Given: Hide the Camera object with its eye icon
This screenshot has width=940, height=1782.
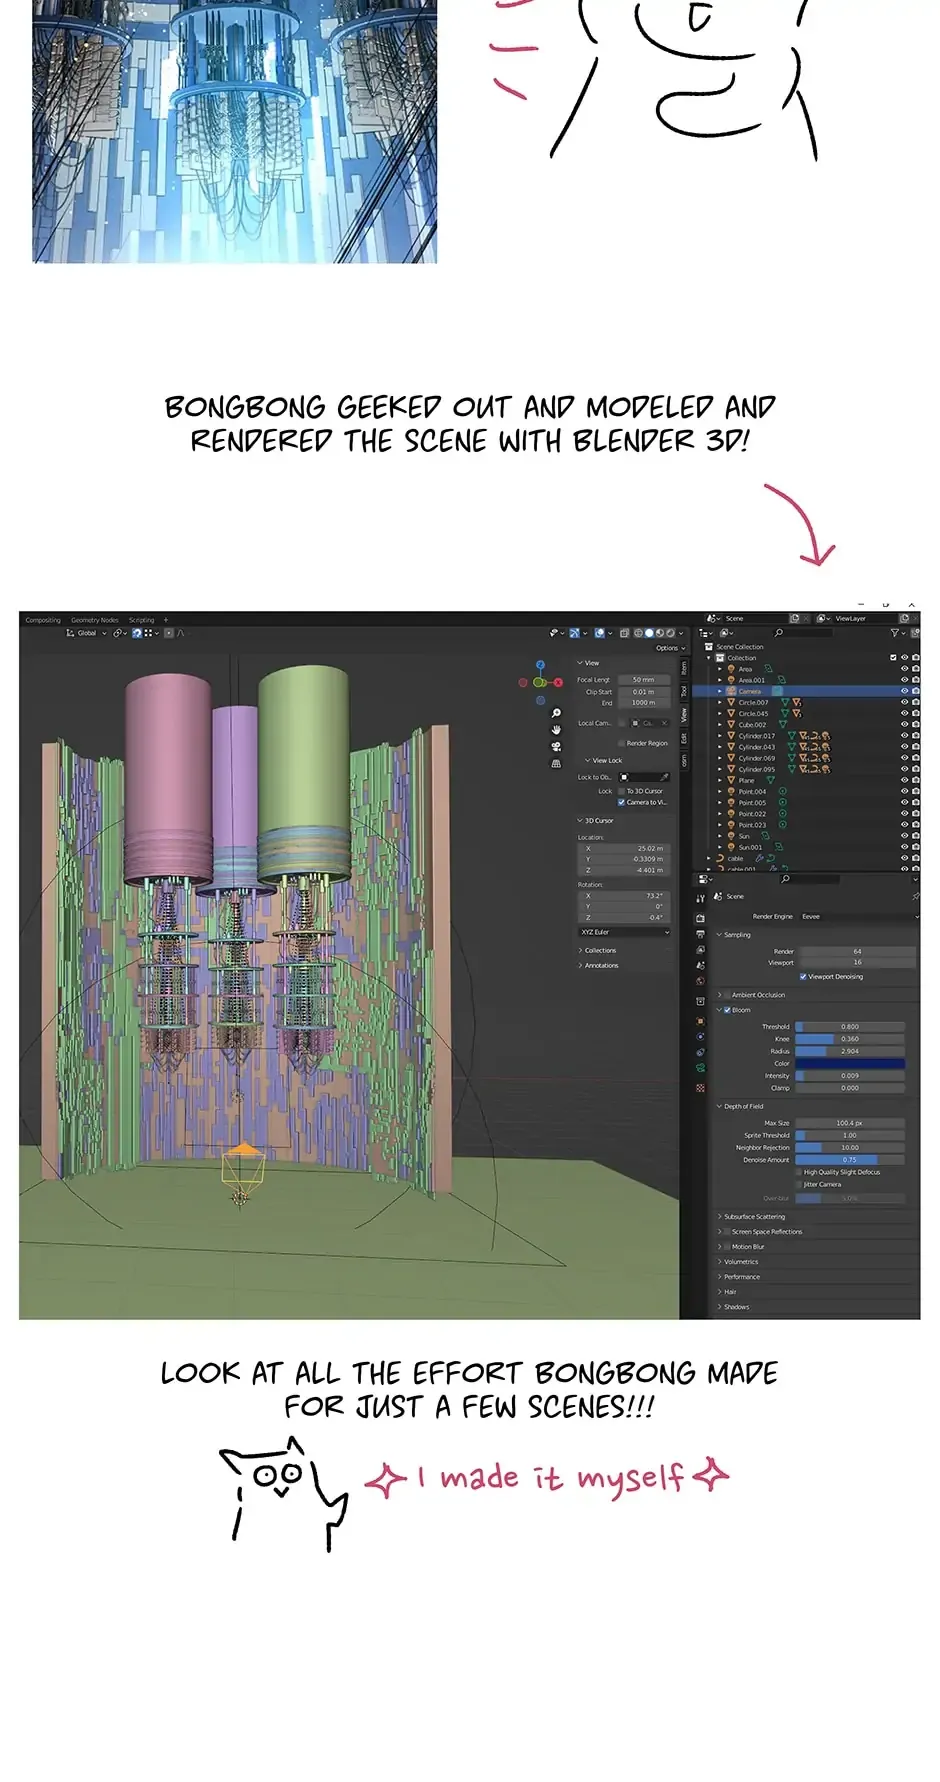Looking at the screenshot, I should coord(904,691).
